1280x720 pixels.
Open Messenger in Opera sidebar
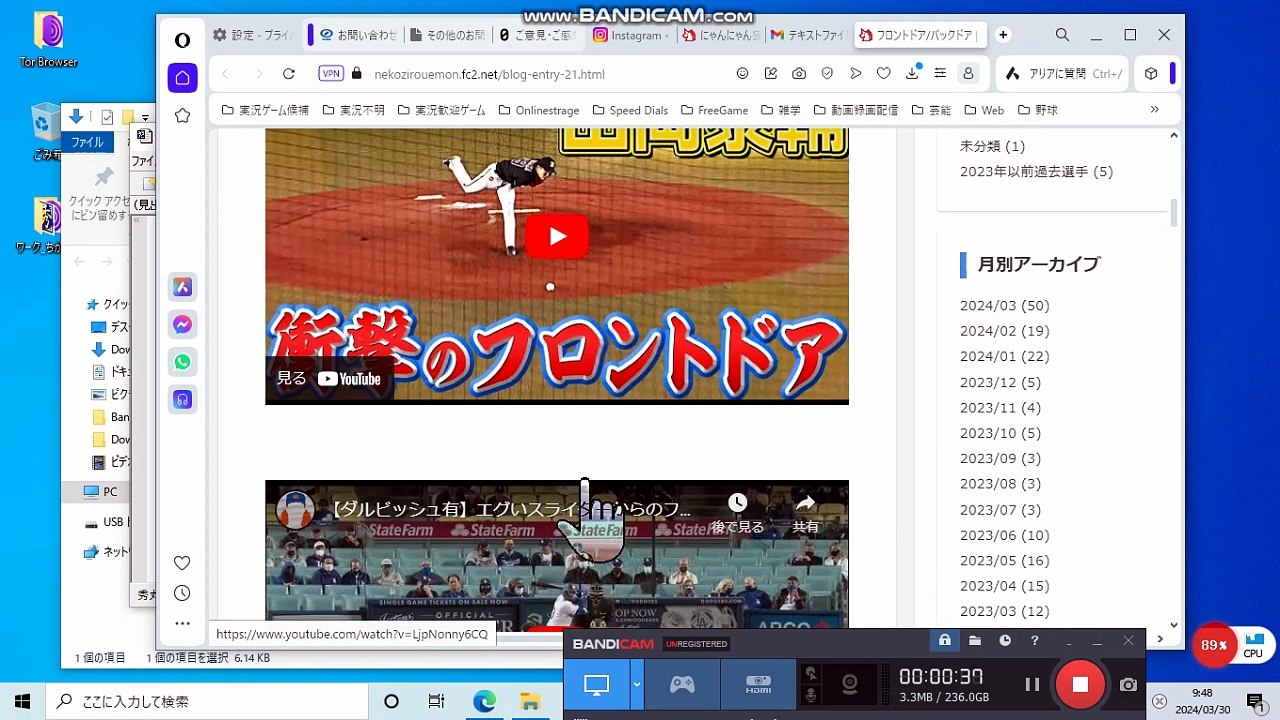(182, 325)
